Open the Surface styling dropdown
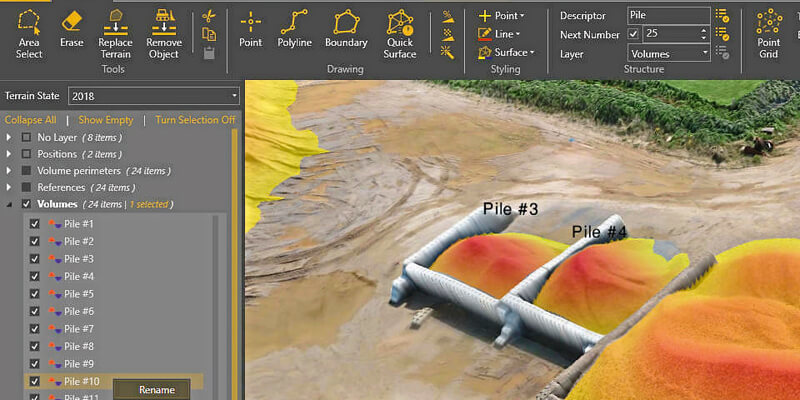Screen dimensions: 800x400 506,52
